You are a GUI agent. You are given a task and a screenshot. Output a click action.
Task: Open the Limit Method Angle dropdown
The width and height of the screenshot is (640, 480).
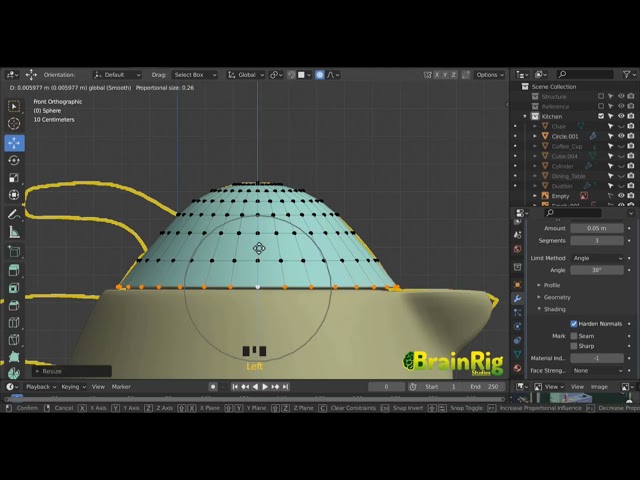click(x=597, y=258)
